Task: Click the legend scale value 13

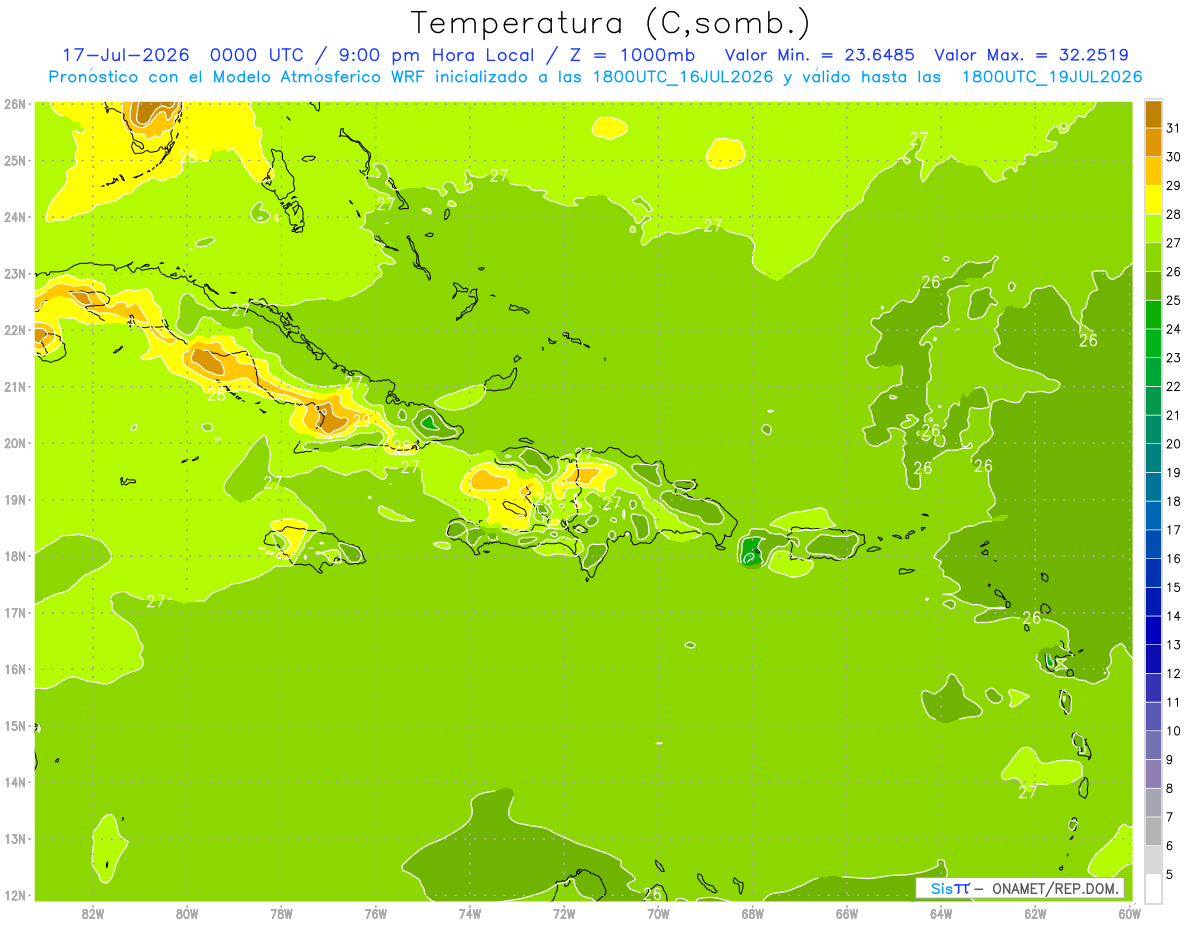Action: pos(1173,645)
